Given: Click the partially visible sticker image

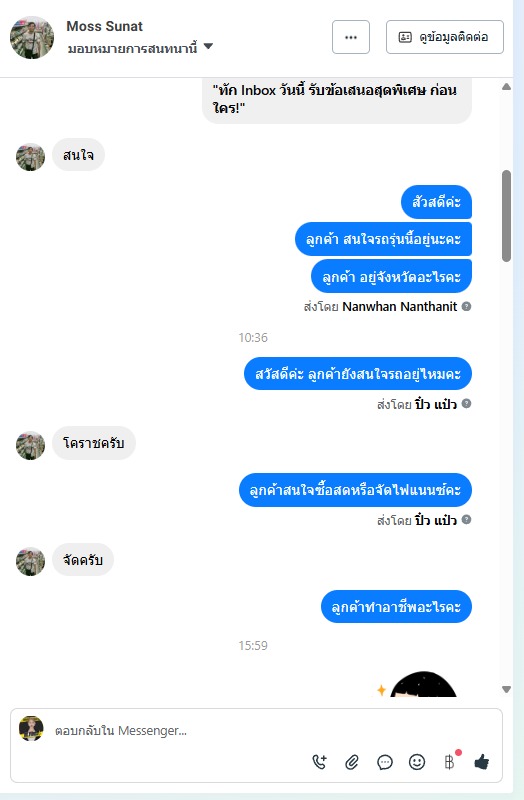Looking at the screenshot, I should click(422, 684).
